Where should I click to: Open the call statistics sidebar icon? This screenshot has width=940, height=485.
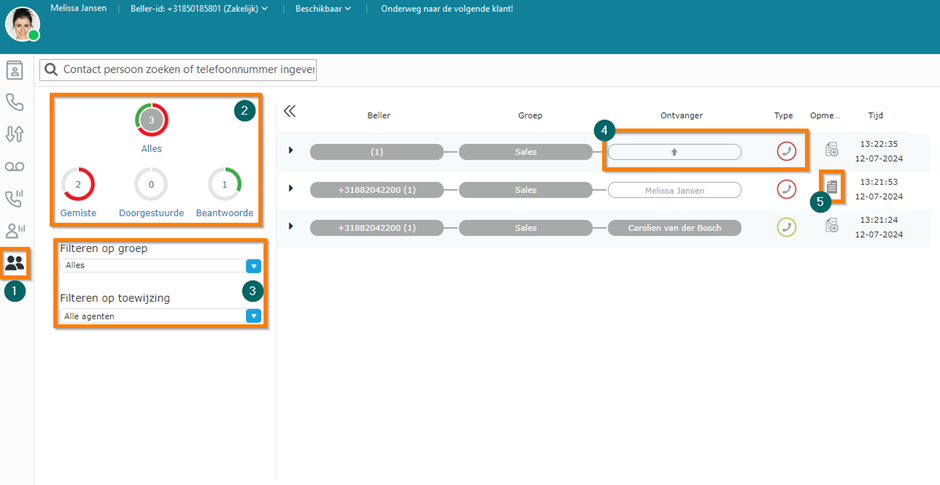coord(14,199)
